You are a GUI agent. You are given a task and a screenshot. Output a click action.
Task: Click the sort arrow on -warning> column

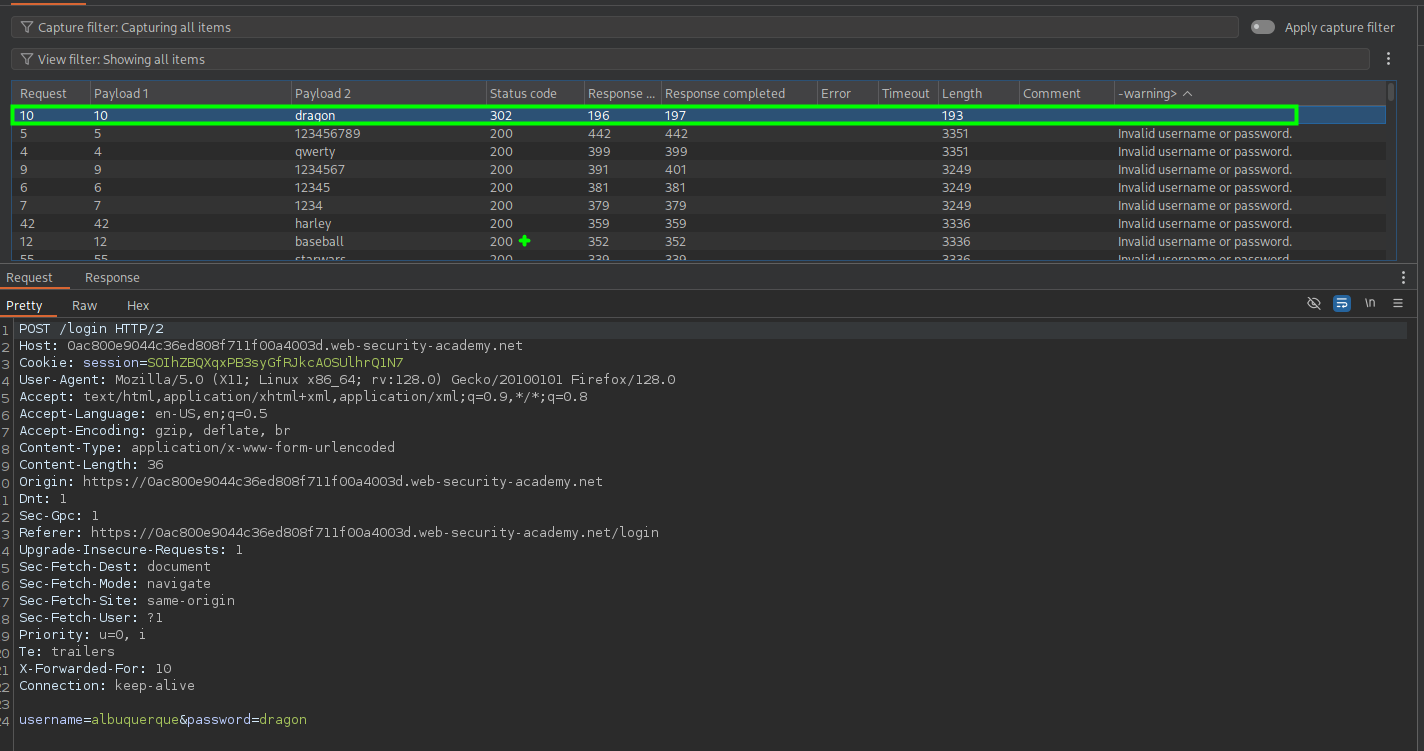pyautogui.click(x=1188, y=94)
